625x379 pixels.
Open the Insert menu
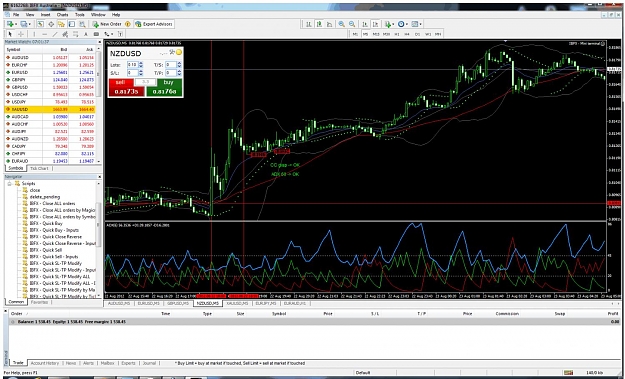[x=45, y=15]
